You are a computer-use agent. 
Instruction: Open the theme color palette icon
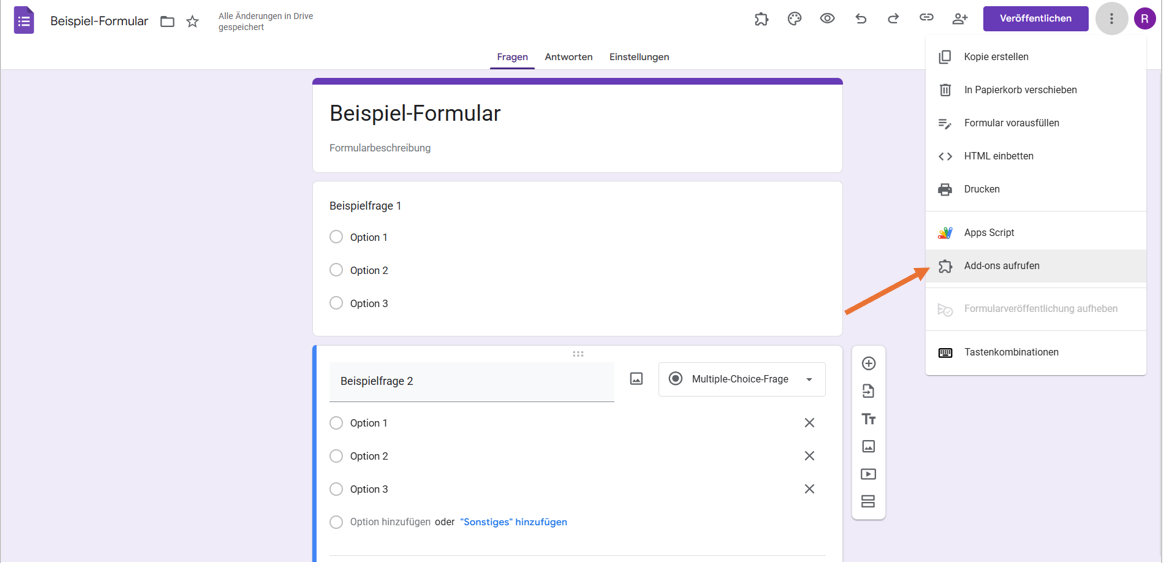click(794, 19)
